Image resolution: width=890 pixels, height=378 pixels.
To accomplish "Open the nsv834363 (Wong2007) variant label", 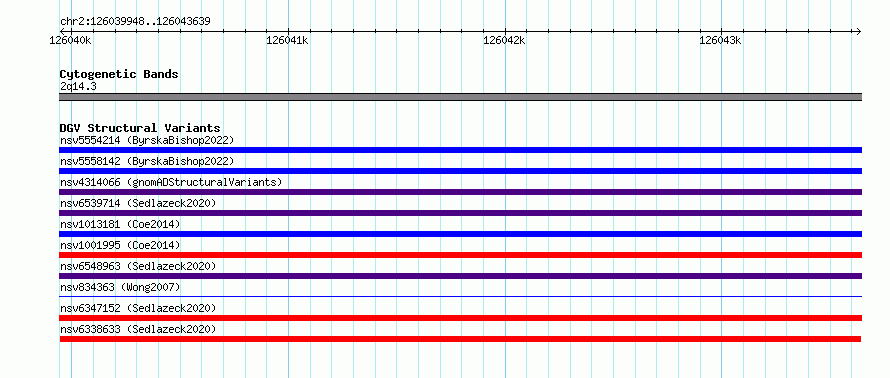I will (120, 287).
